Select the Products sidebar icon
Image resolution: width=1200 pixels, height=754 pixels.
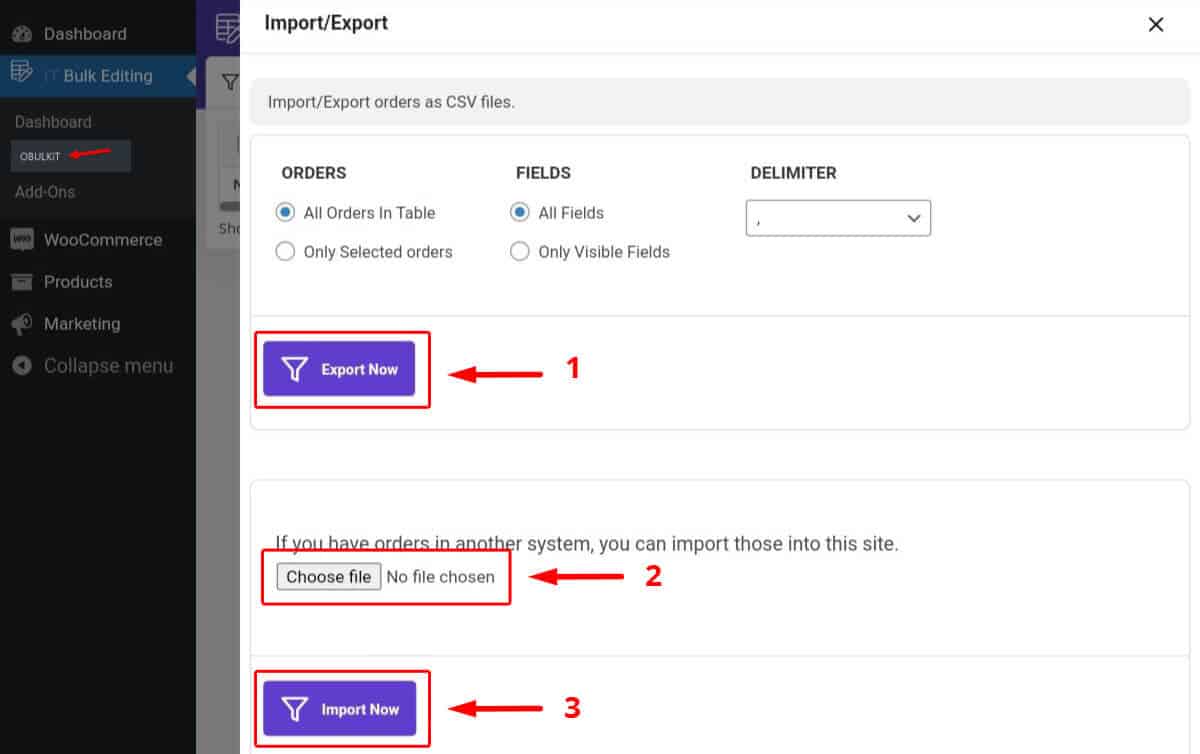[24, 282]
